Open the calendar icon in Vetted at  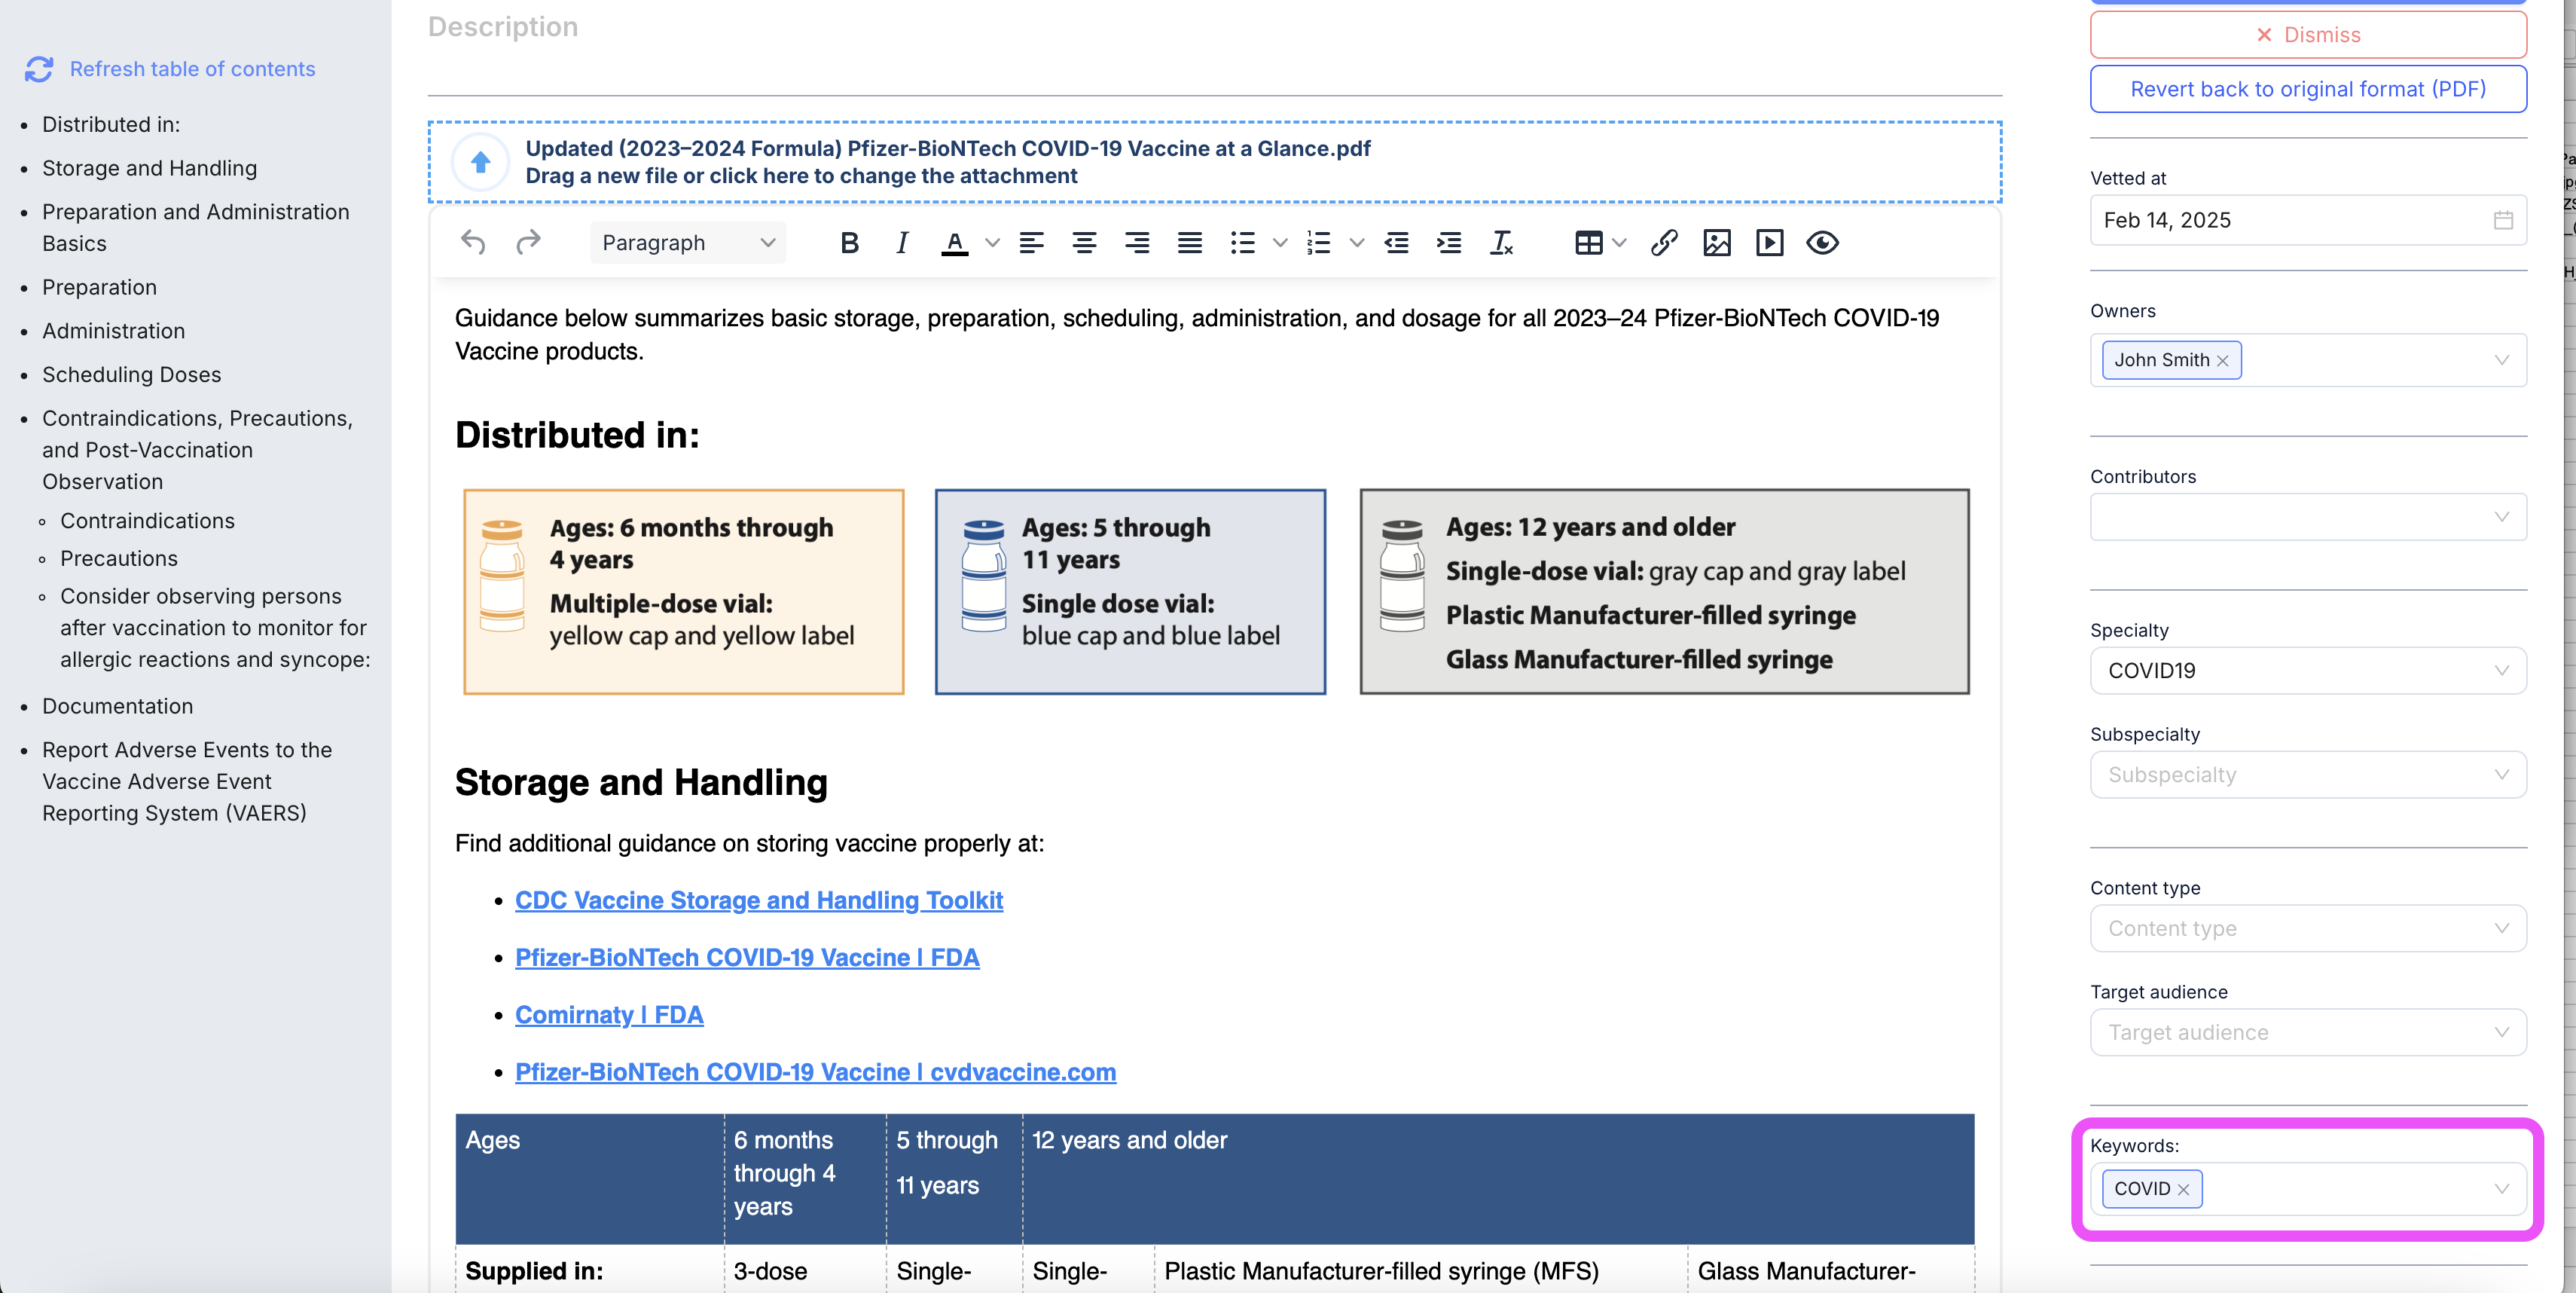(x=2503, y=220)
